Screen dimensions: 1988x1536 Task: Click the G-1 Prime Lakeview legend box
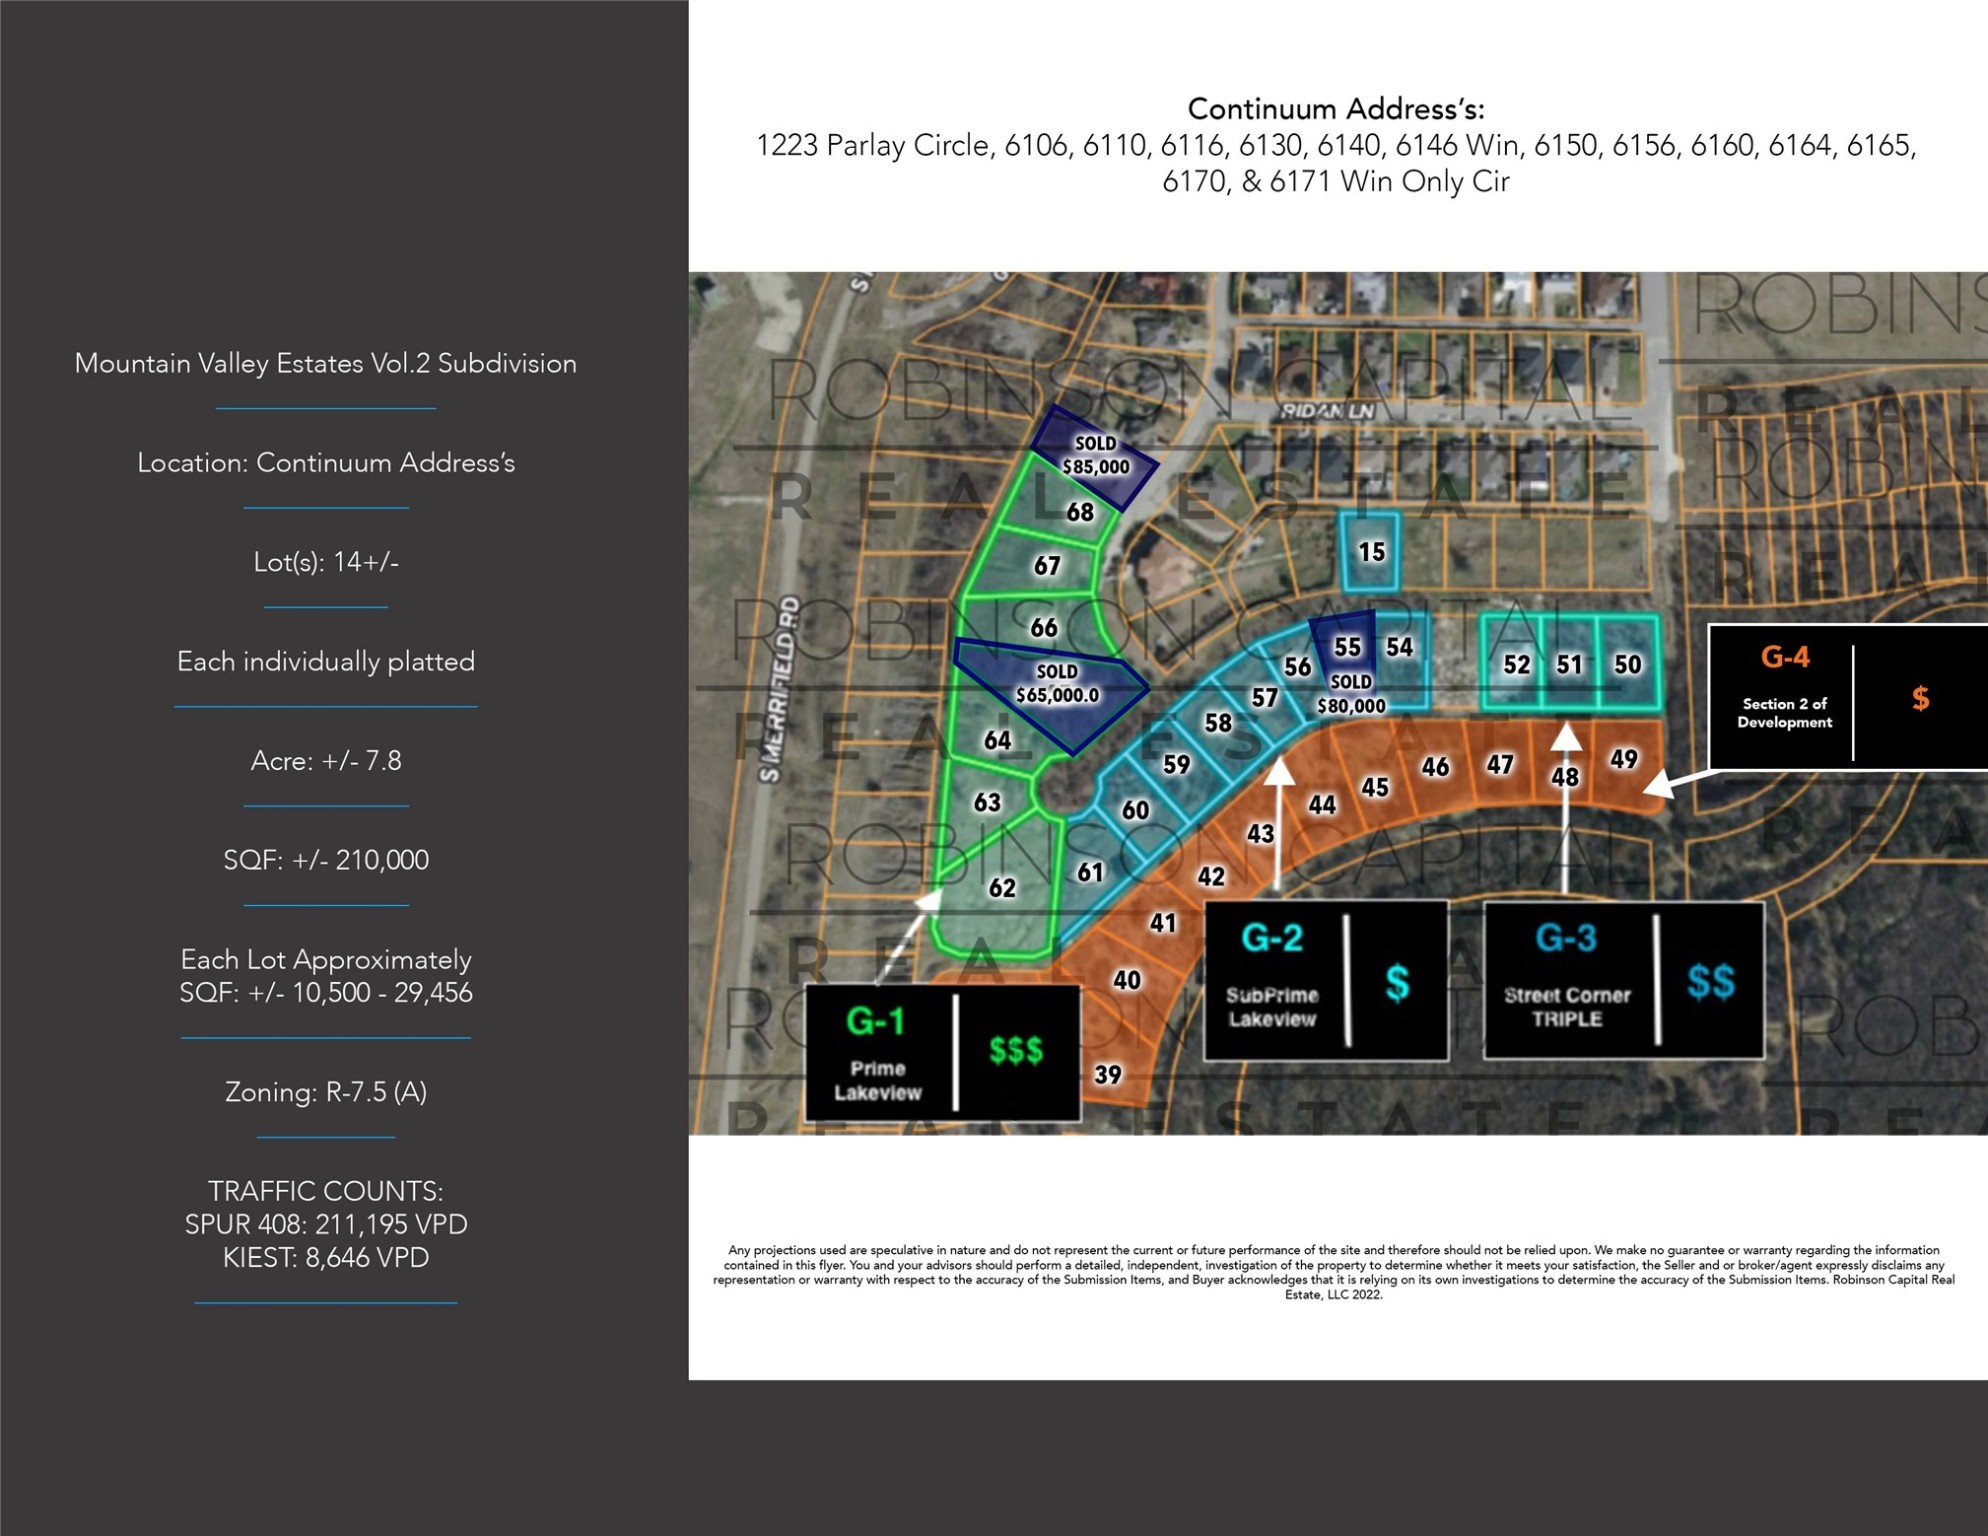tap(942, 1052)
